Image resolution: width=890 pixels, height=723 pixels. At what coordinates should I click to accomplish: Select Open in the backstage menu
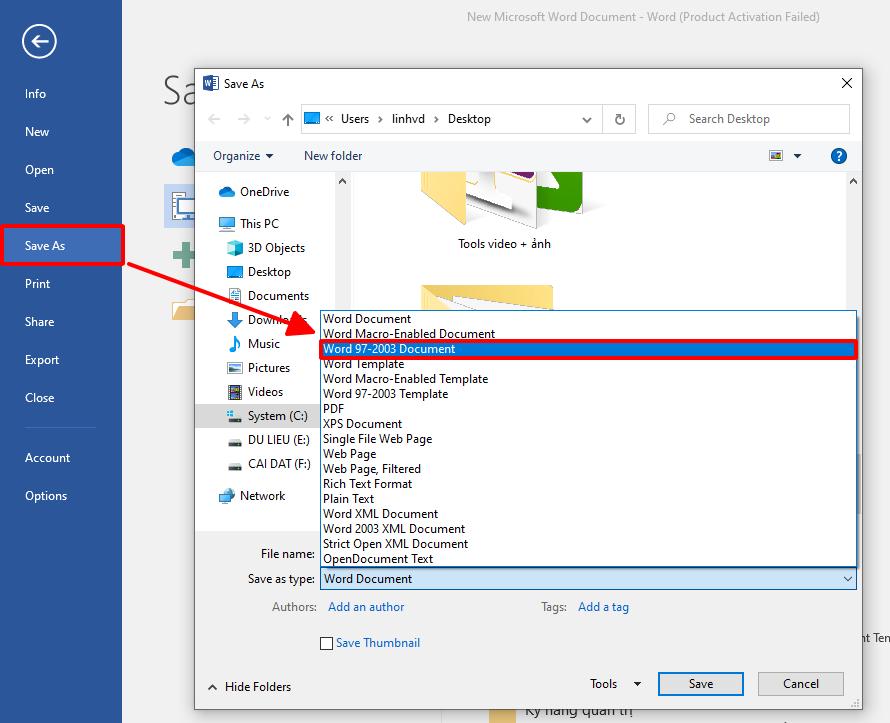[x=39, y=170]
